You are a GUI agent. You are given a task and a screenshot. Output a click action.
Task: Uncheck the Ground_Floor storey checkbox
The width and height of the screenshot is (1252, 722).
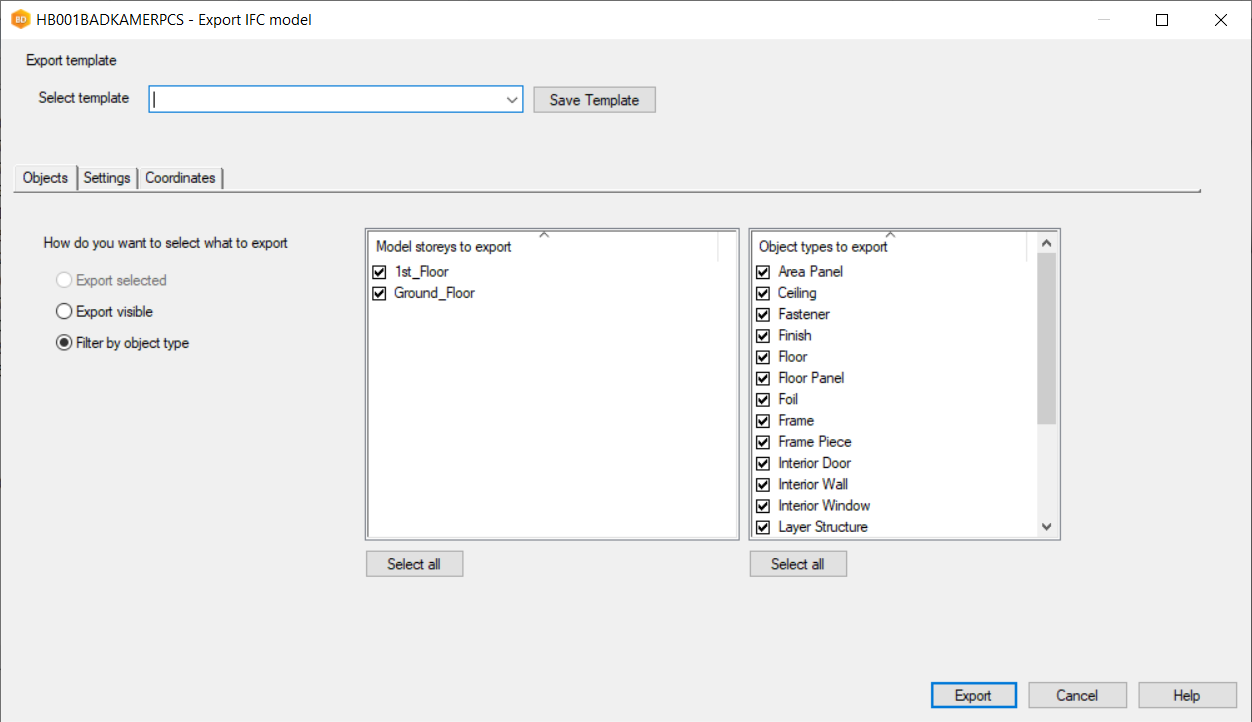pos(379,294)
